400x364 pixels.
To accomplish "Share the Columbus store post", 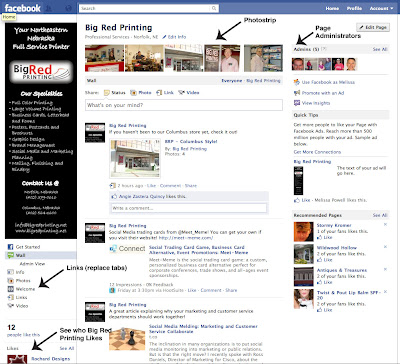I will pos(191,186).
